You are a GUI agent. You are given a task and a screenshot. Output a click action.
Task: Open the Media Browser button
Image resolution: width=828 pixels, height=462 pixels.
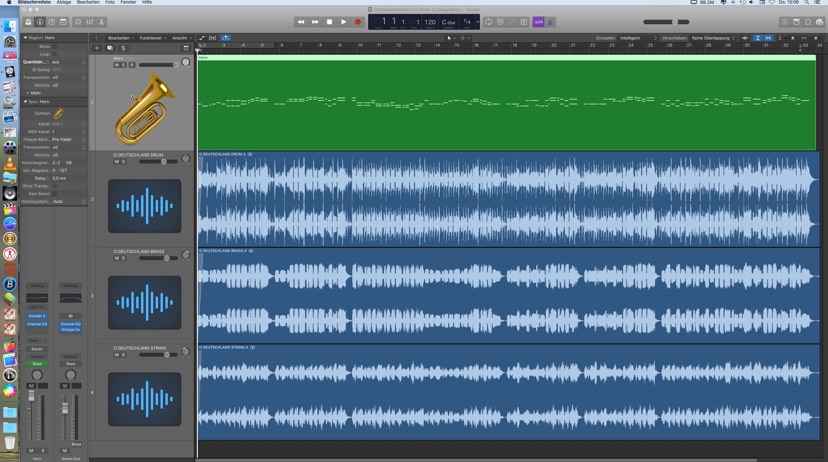pyautogui.click(x=820, y=22)
